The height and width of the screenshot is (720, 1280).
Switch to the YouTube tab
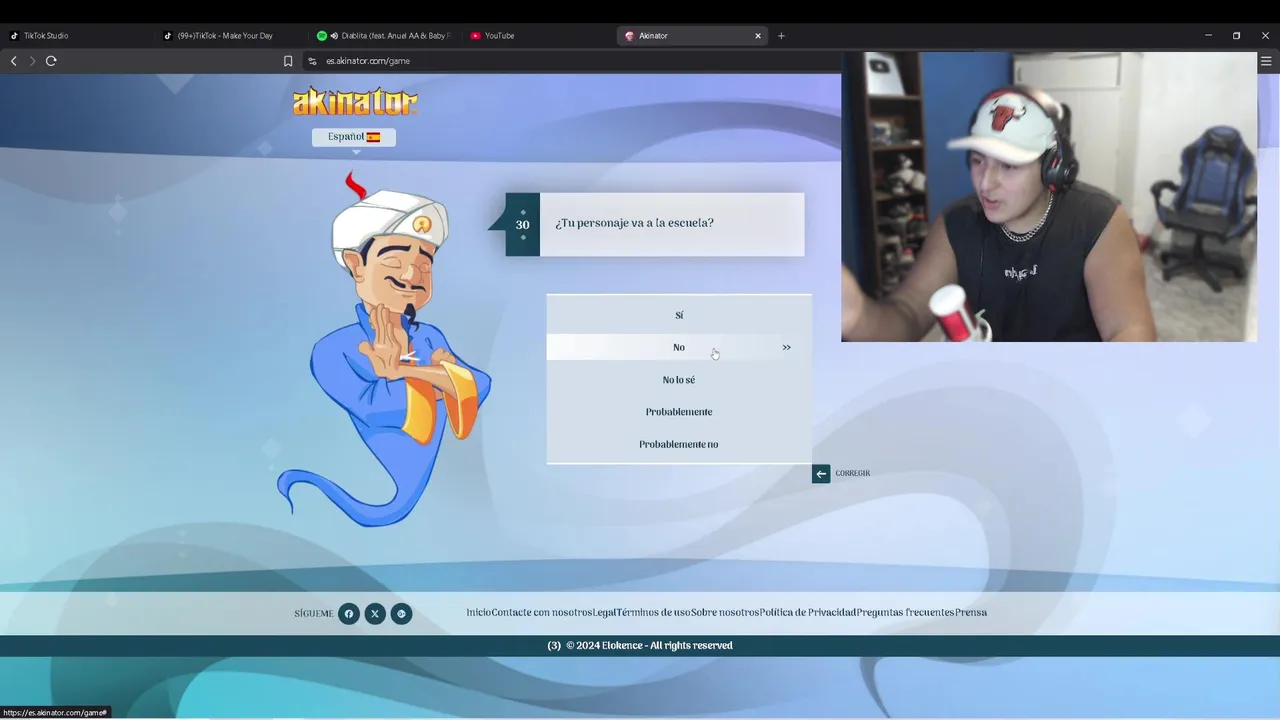537,36
